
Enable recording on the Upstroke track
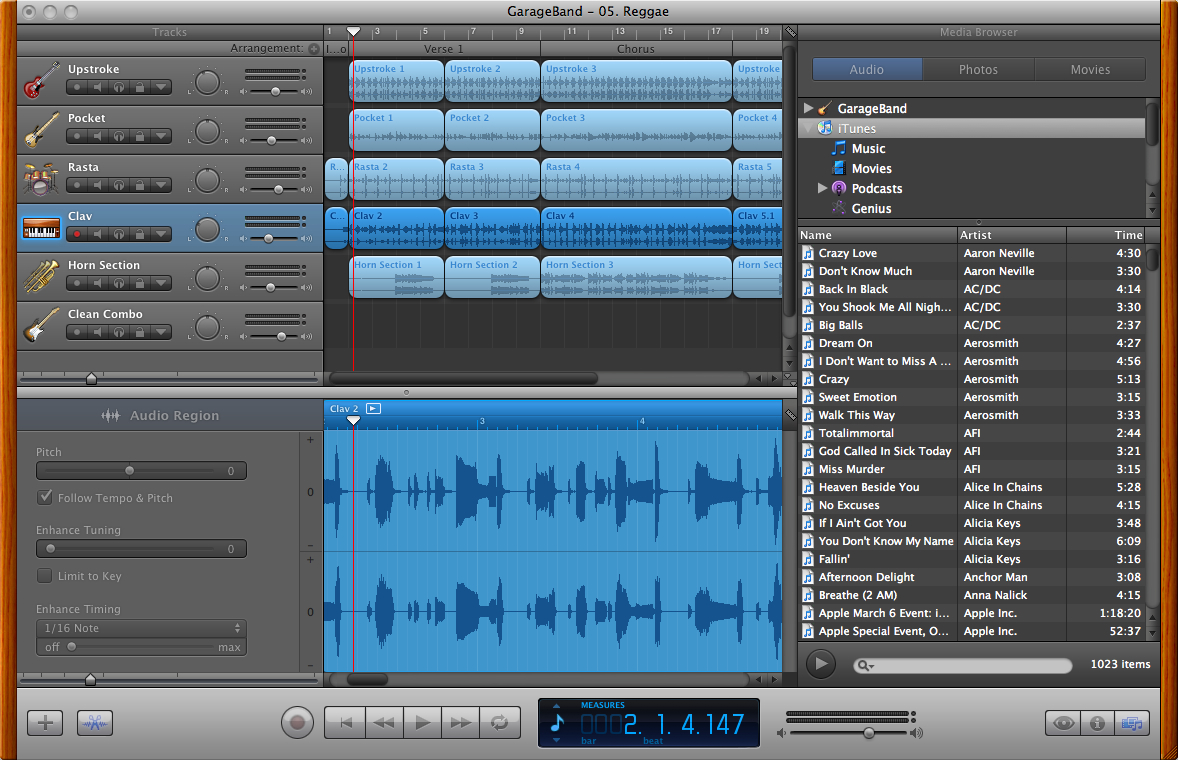(77, 87)
